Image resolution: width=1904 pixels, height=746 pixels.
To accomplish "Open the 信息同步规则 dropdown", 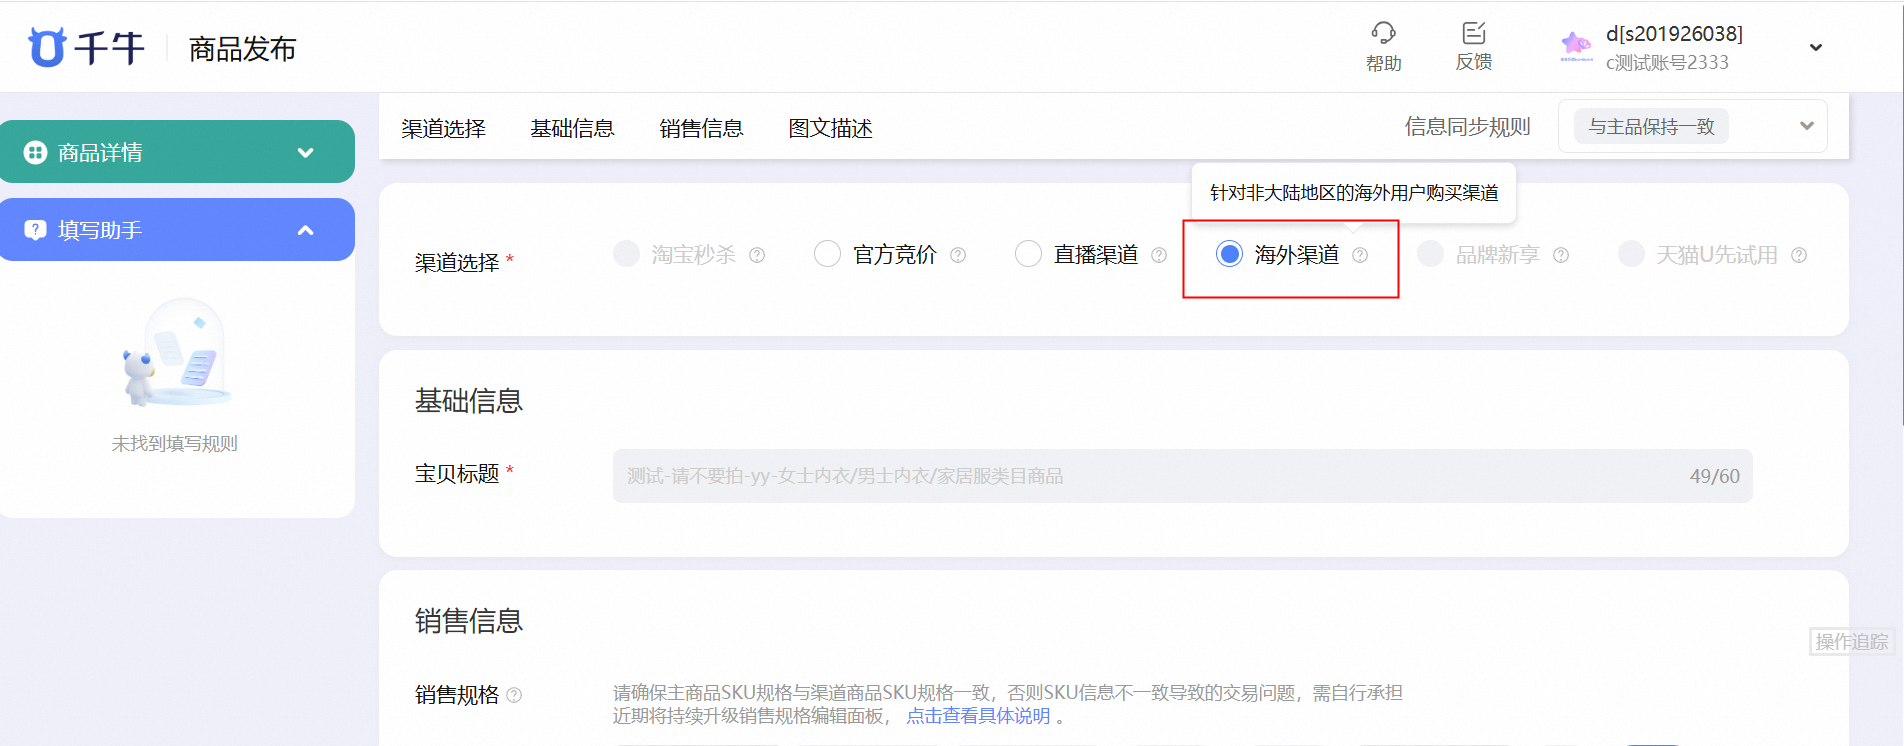I will click(1692, 126).
